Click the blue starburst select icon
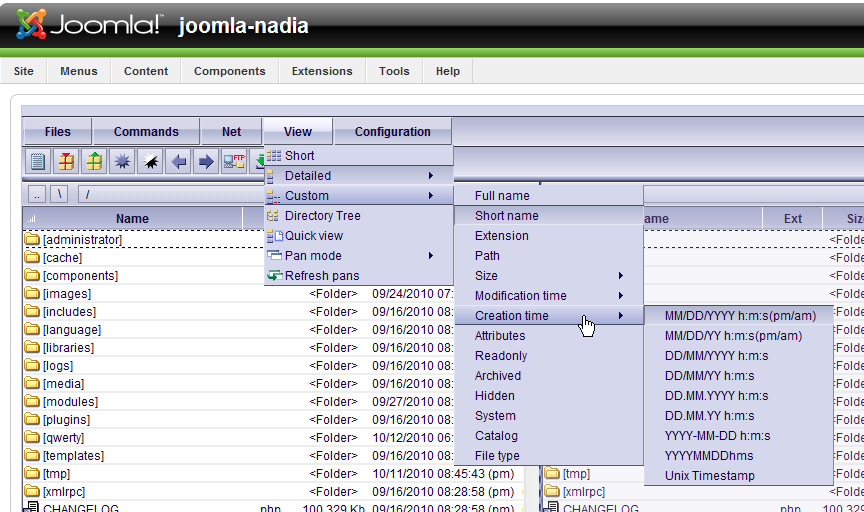The width and height of the screenshot is (864, 512). (x=122, y=161)
